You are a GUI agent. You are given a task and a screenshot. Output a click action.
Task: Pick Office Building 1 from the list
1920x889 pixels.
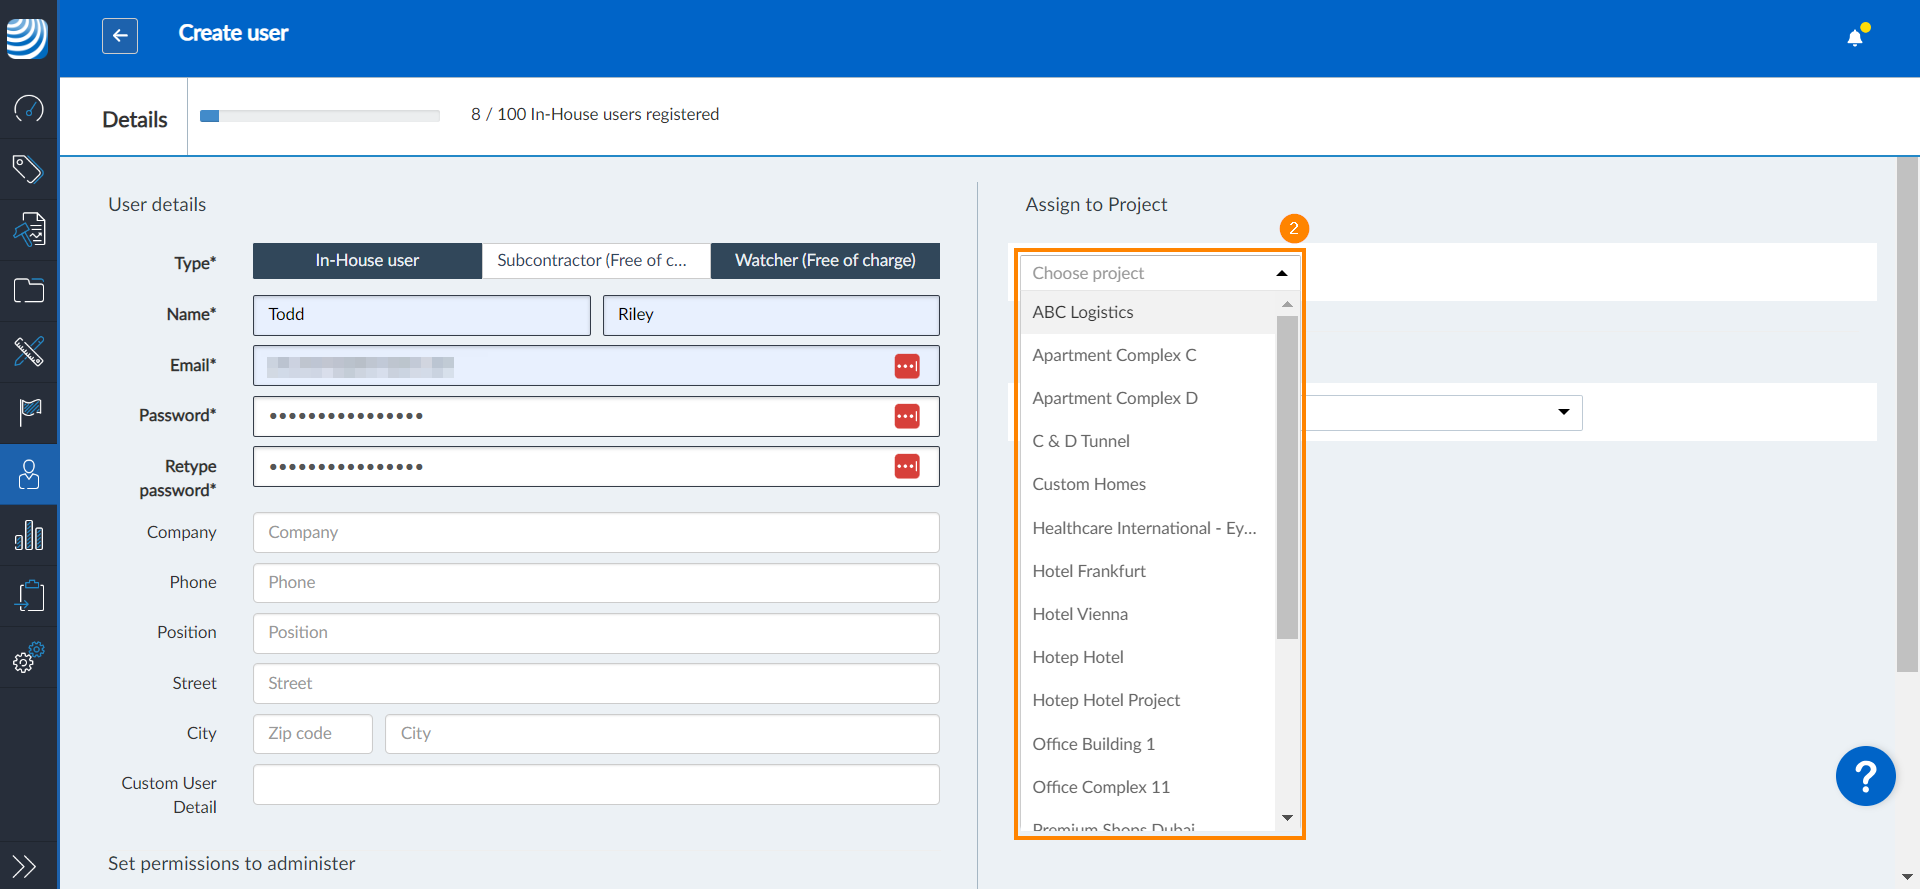(1093, 744)
